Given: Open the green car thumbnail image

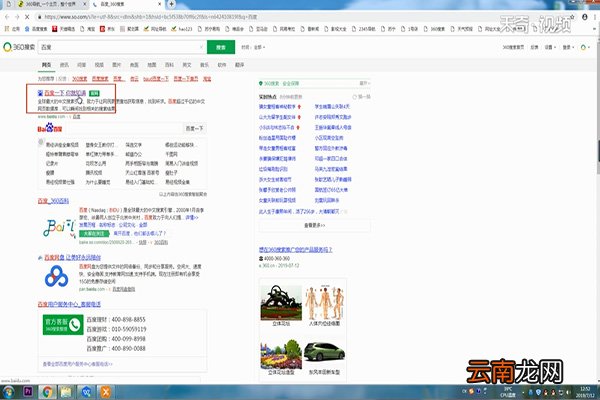Looking at the screenshot, I should (324, 353).
